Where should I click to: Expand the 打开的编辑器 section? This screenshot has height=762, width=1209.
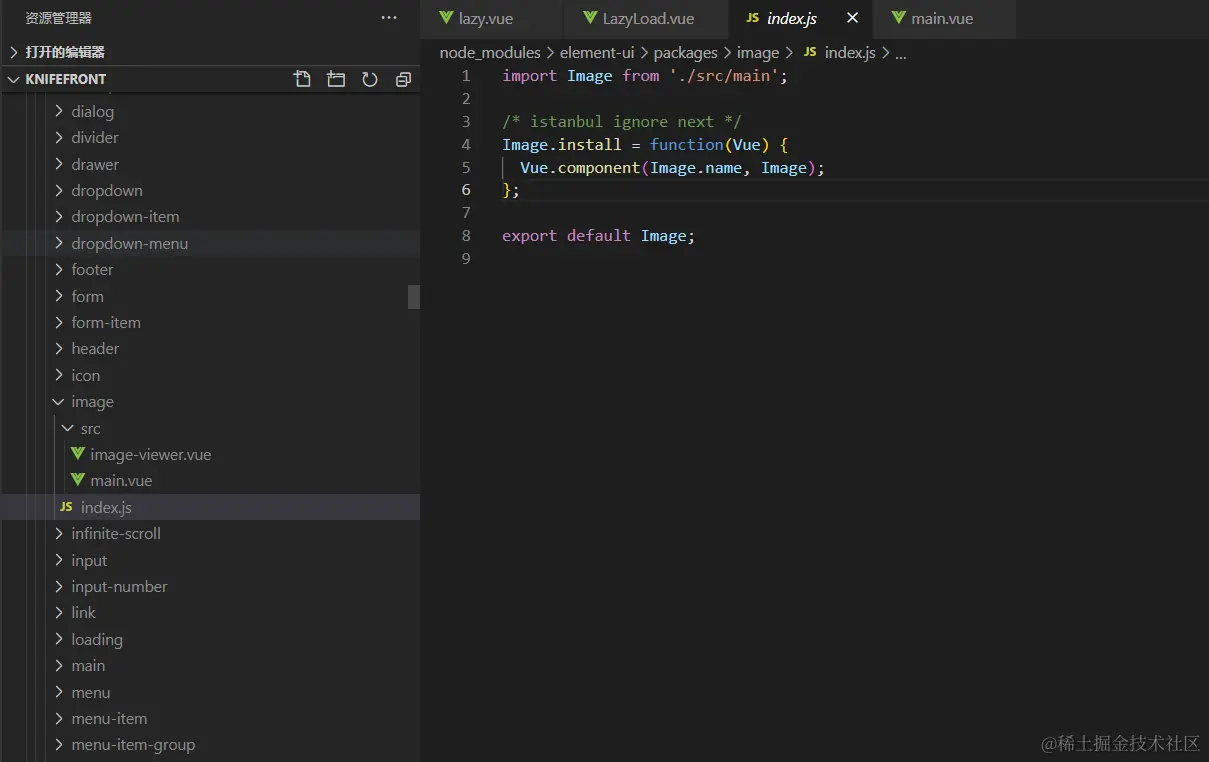(x=210, y=52)
